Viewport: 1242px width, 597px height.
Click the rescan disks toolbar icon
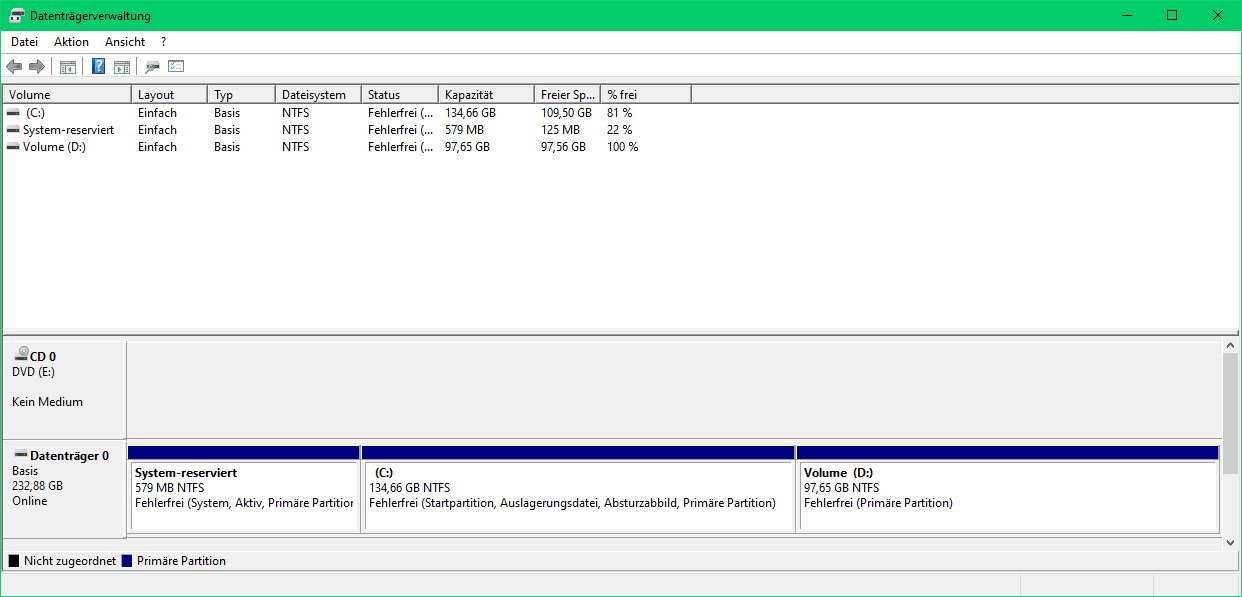tap(152, 67)
